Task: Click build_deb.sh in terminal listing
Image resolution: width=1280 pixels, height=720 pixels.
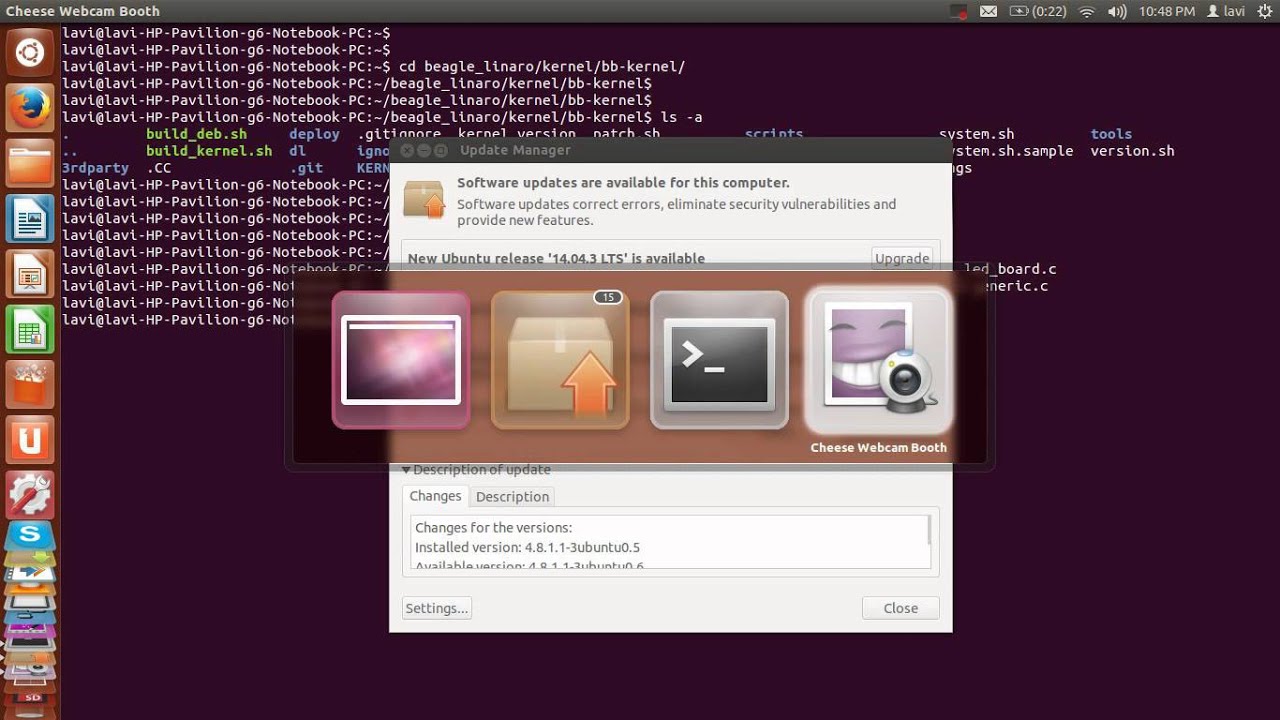Action: 196,134
